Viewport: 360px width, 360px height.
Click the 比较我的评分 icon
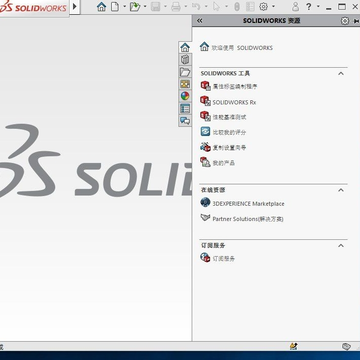(205, 132)
